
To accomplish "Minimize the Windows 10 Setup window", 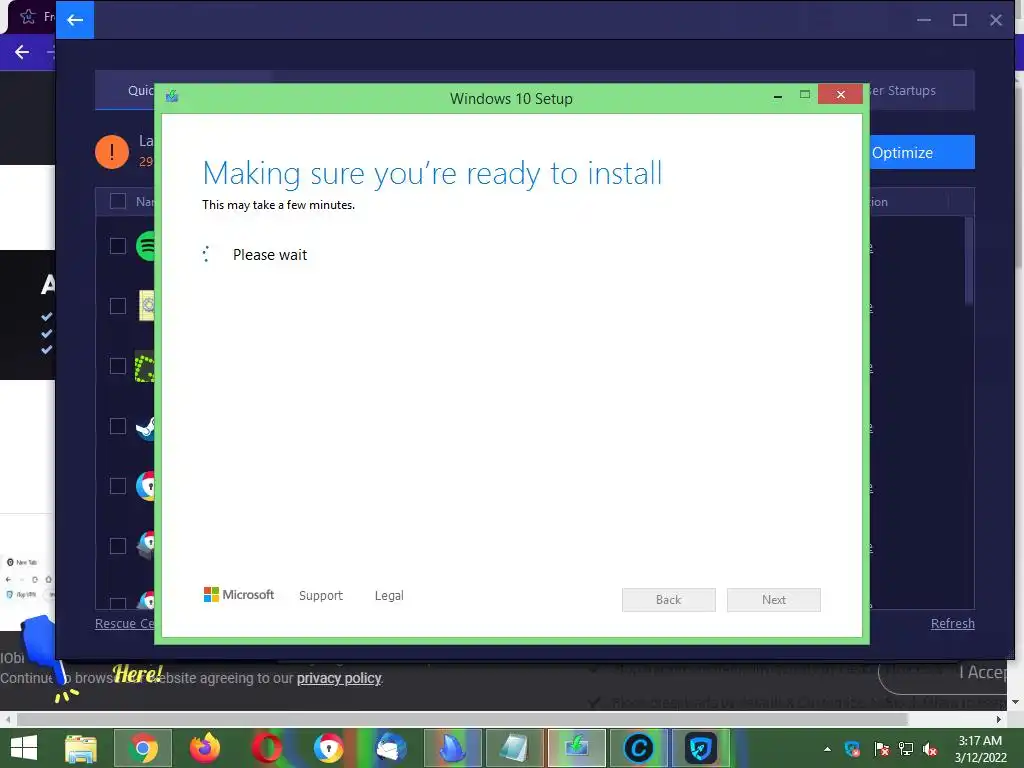I will click(x=778, y=95).
